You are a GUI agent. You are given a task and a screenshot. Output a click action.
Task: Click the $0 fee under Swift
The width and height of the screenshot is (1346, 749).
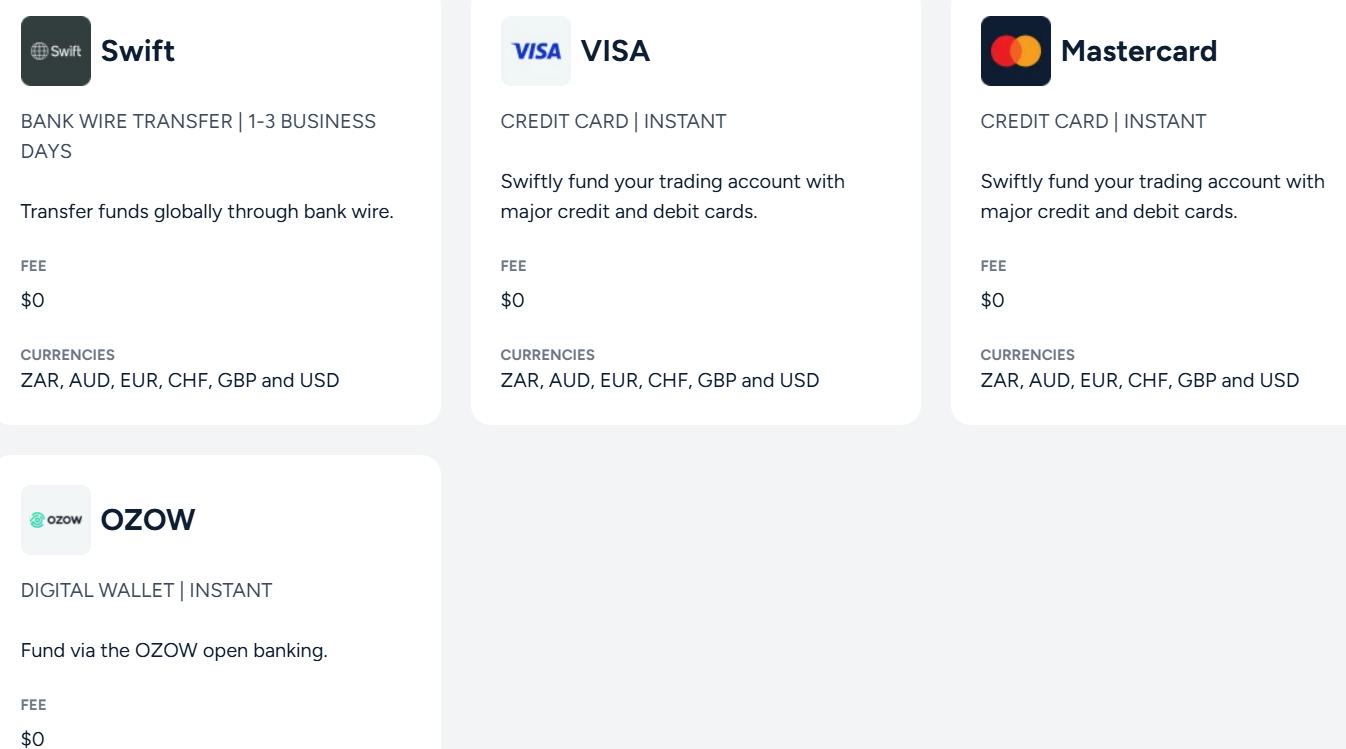pyautogui.click(x=33, y=300)
